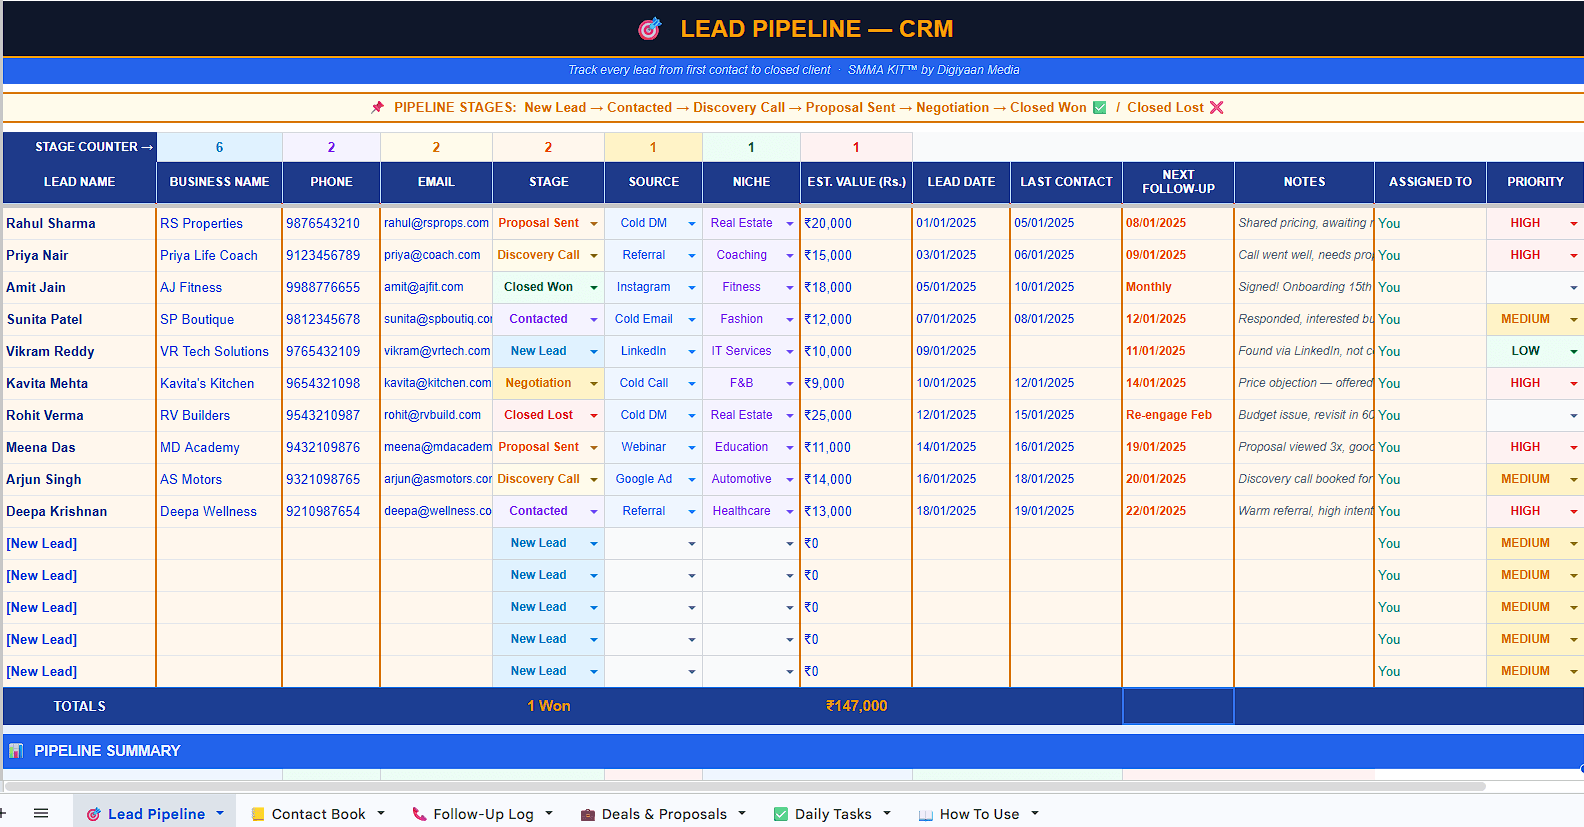Open the Stage dropdown for Amit Jain

[594, 287]
